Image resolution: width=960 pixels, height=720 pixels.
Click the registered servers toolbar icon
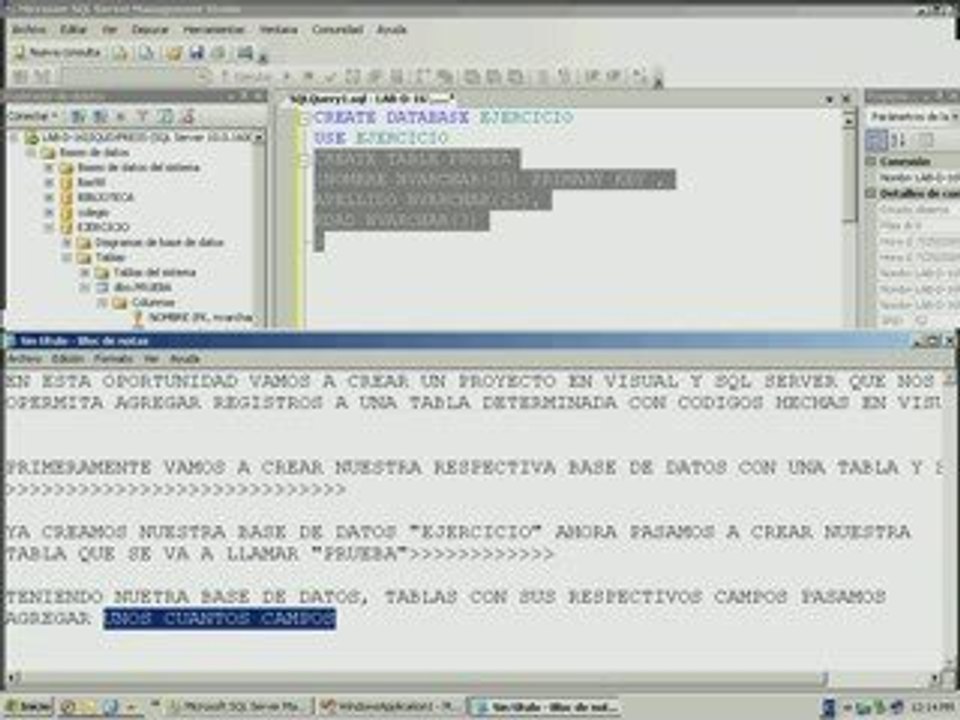(x=246, y=53)
